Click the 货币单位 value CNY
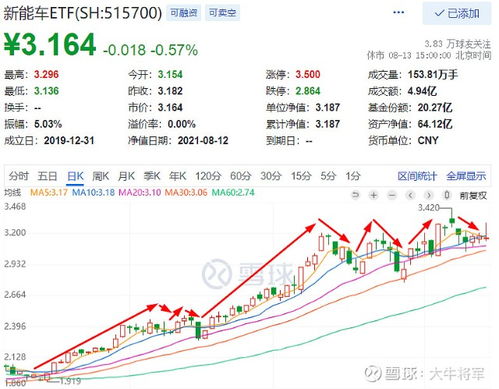Image resolution: width=499 pixels, height=389 pixels. [428, 140]
